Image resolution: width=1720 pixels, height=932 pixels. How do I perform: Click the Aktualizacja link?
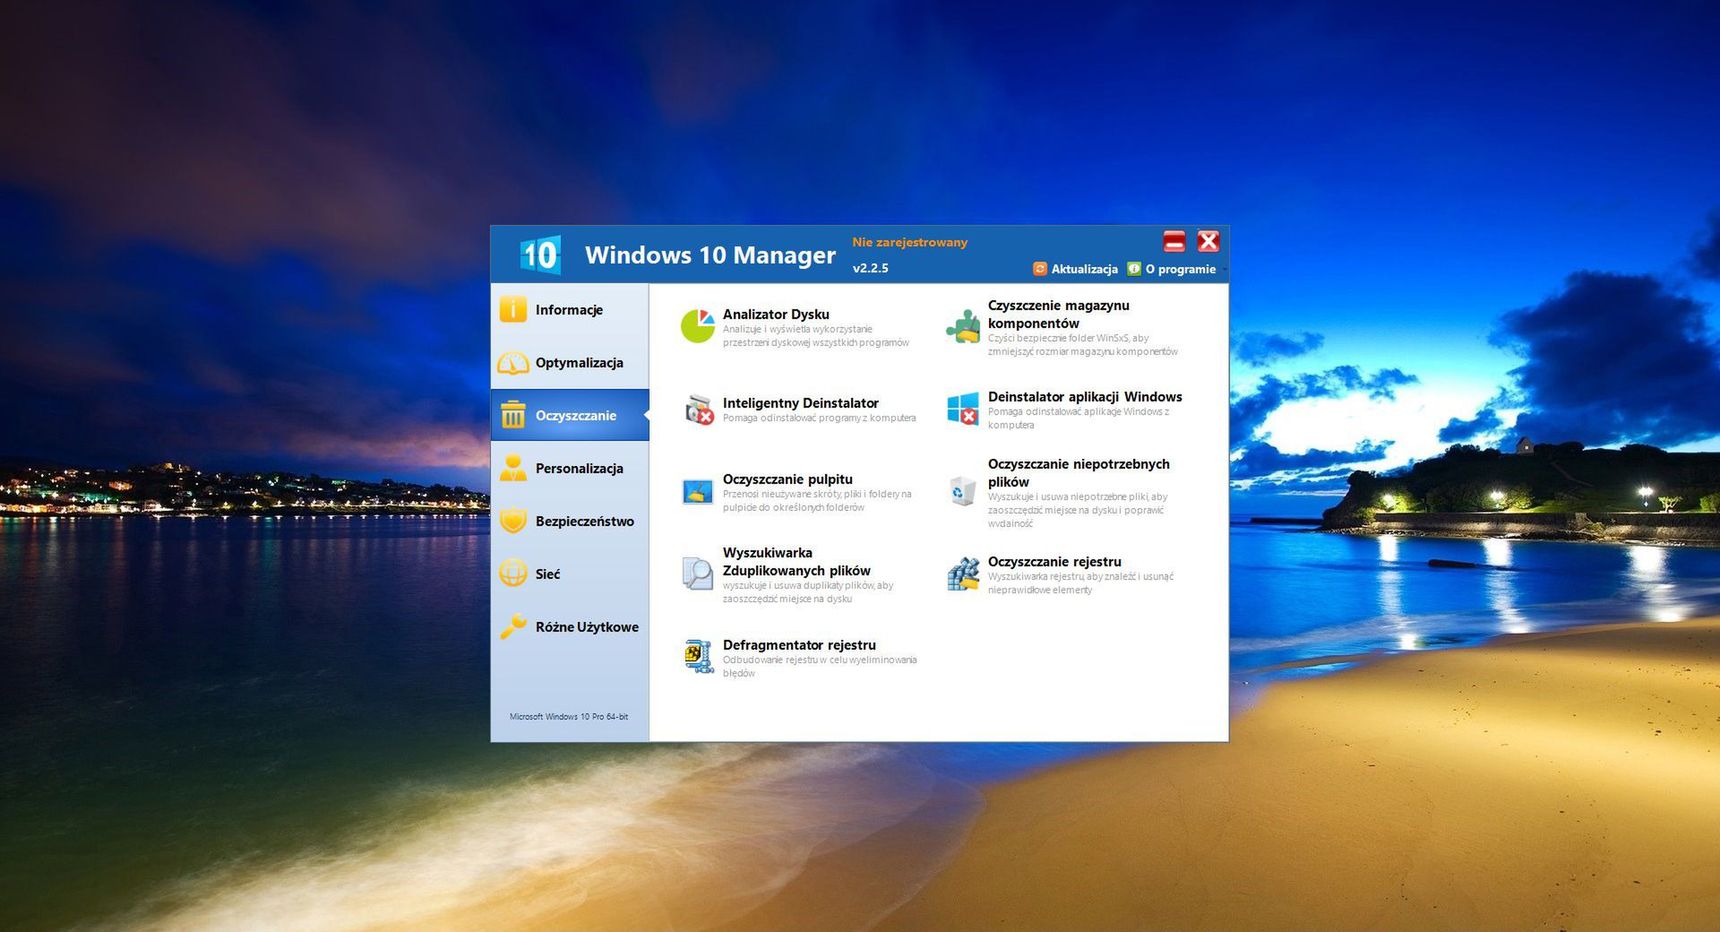tap(1084, 269)
